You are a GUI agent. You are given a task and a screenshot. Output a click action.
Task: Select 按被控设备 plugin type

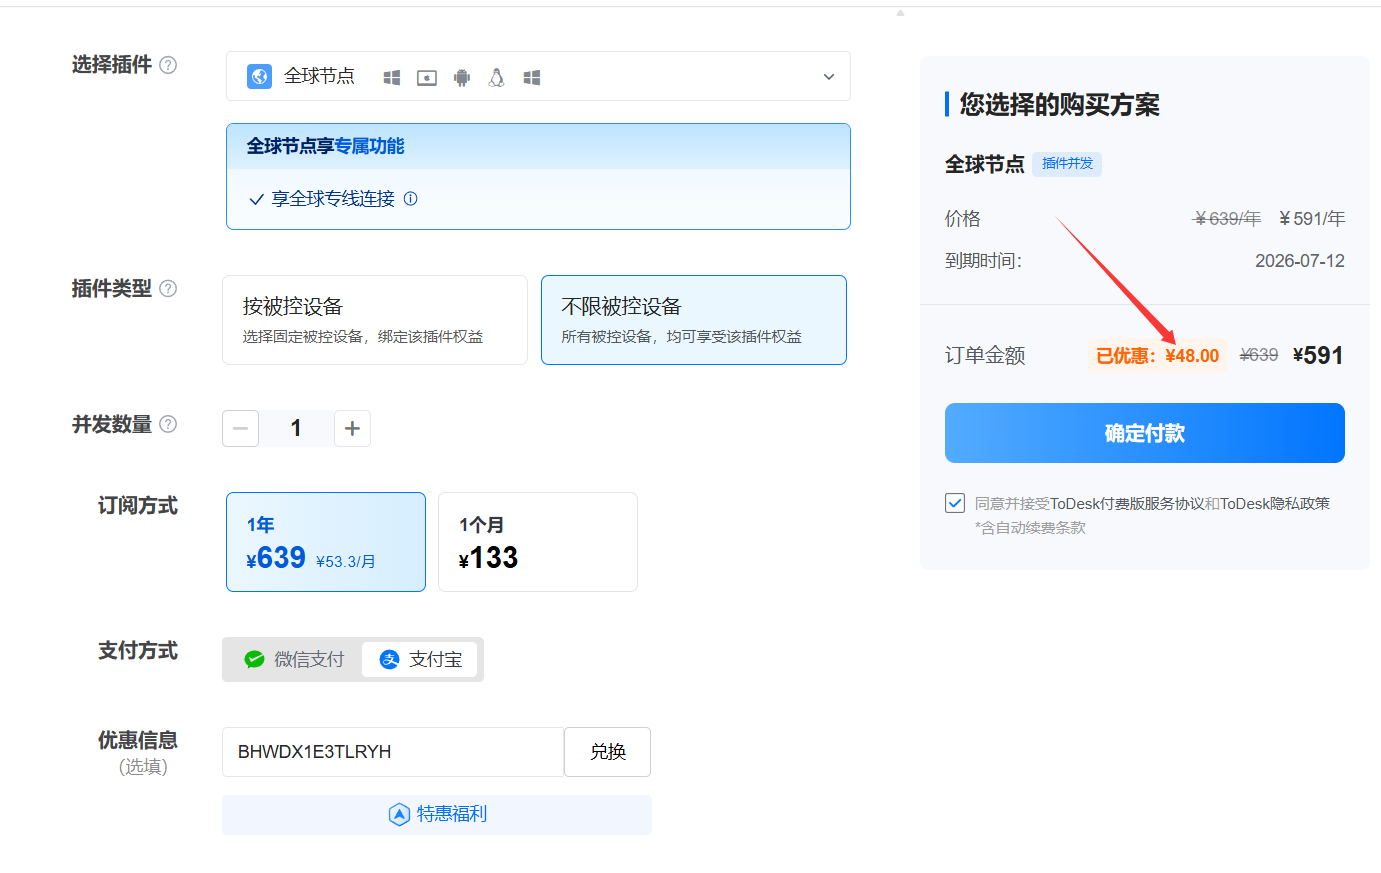[x=375, y=320]
